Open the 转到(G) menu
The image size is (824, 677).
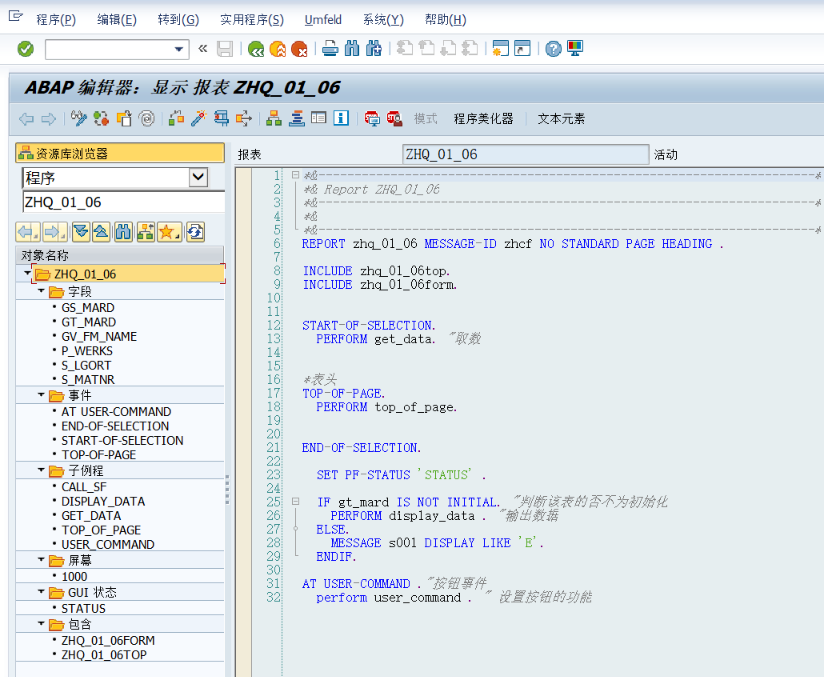[178, 20]
